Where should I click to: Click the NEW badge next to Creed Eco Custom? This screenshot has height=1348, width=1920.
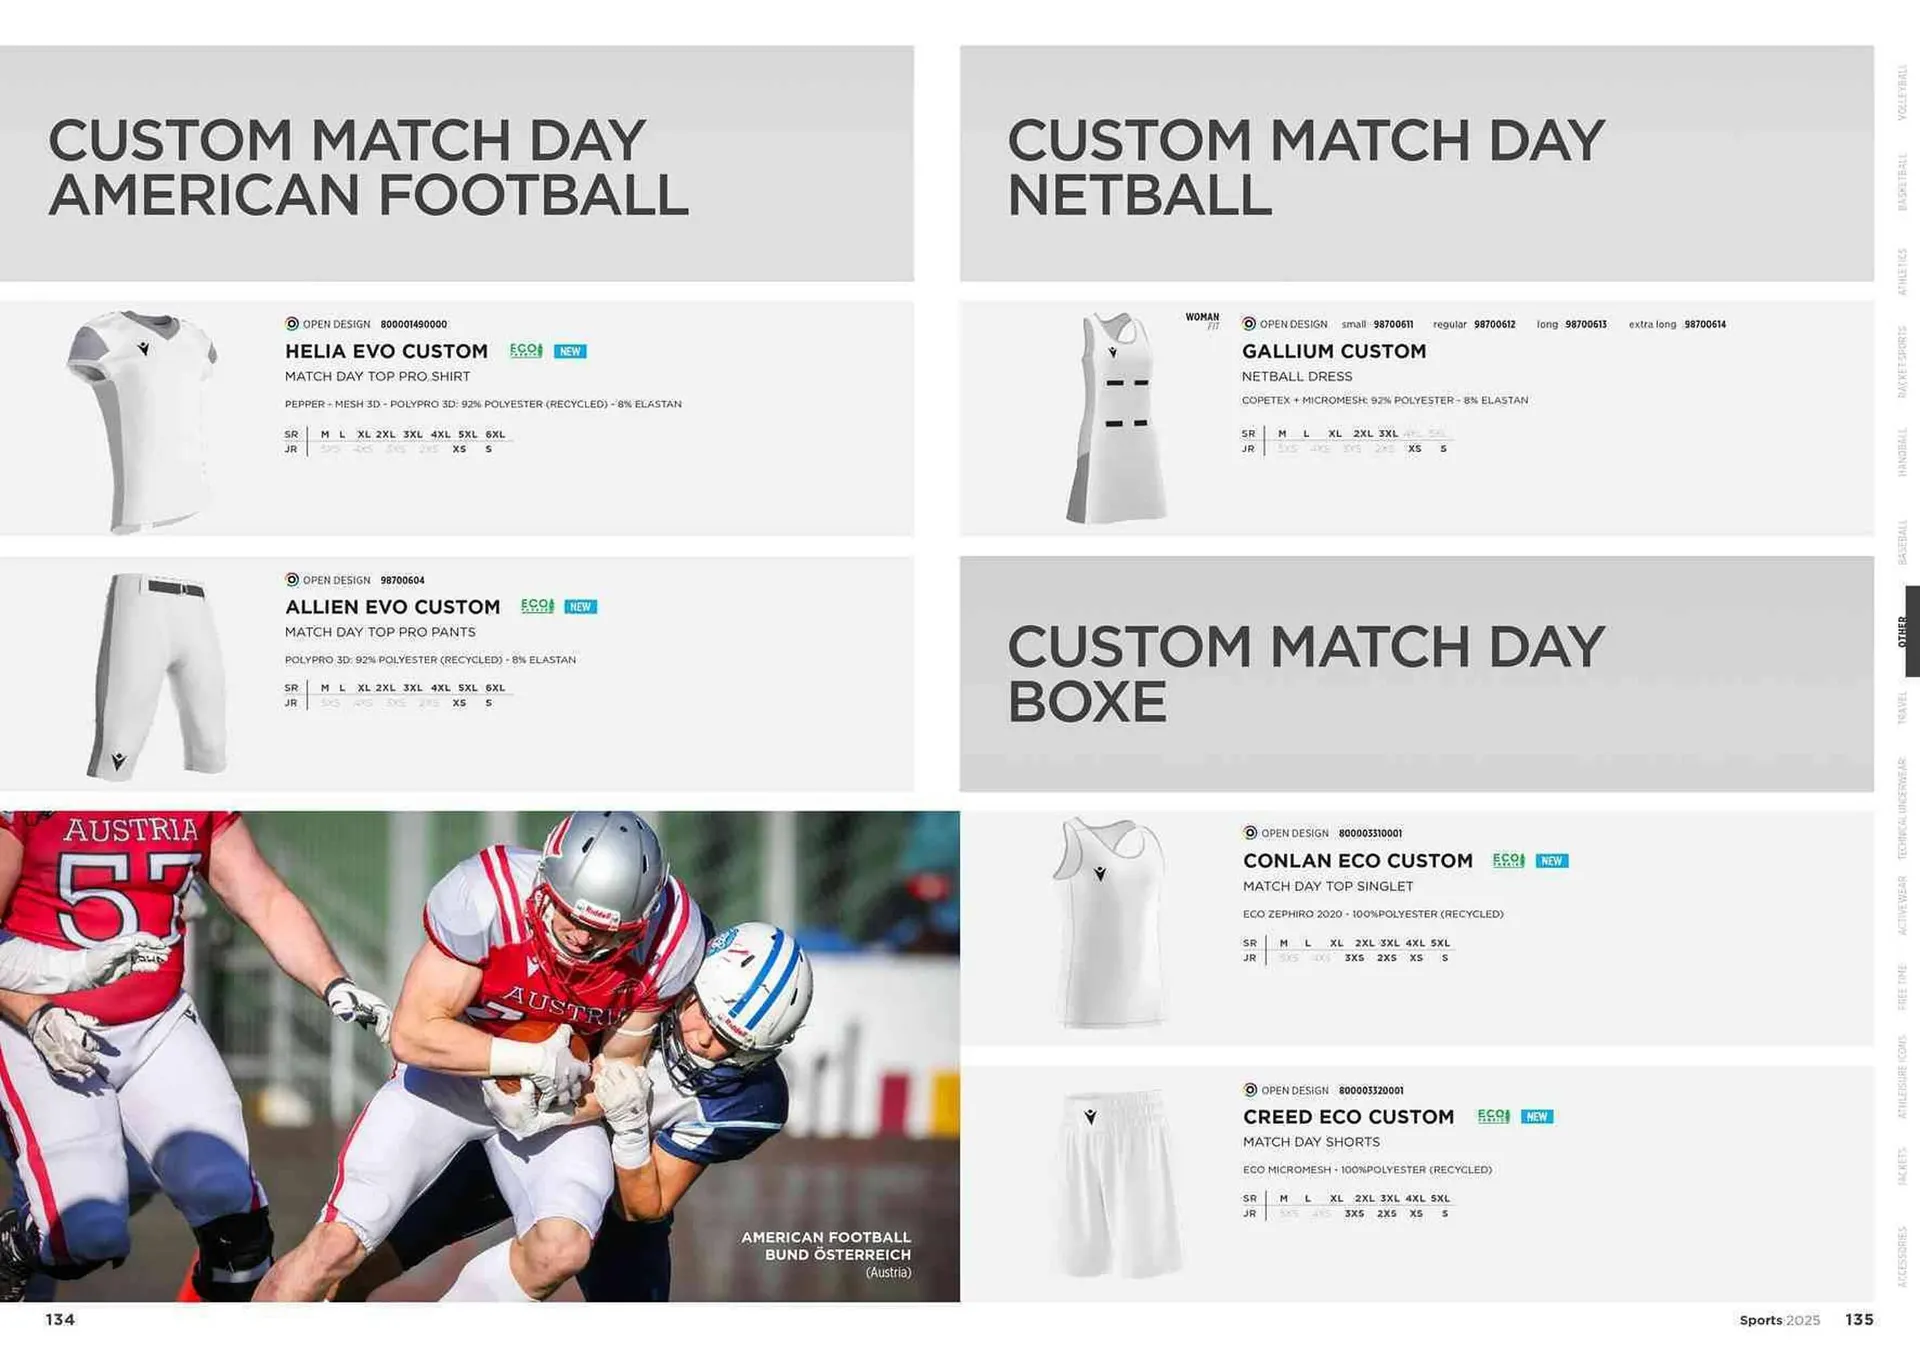[1537, 1117]
